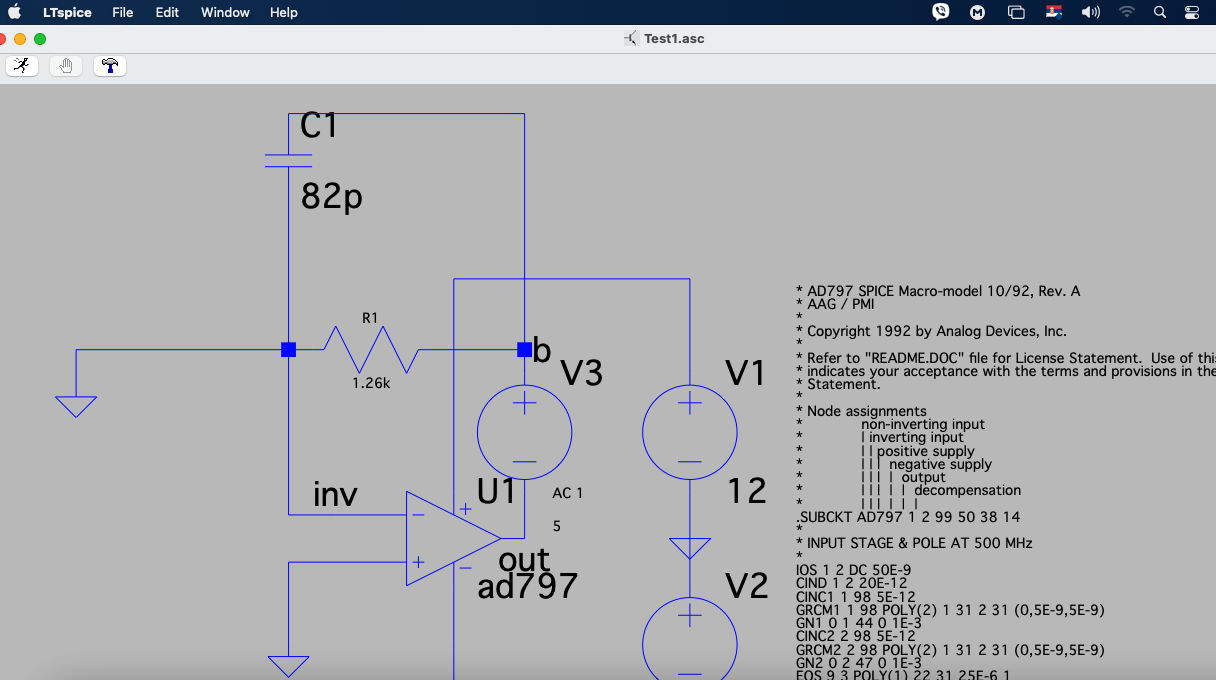
Task: Click the 'non-inverting input' node comment
Action: point(923,424)
